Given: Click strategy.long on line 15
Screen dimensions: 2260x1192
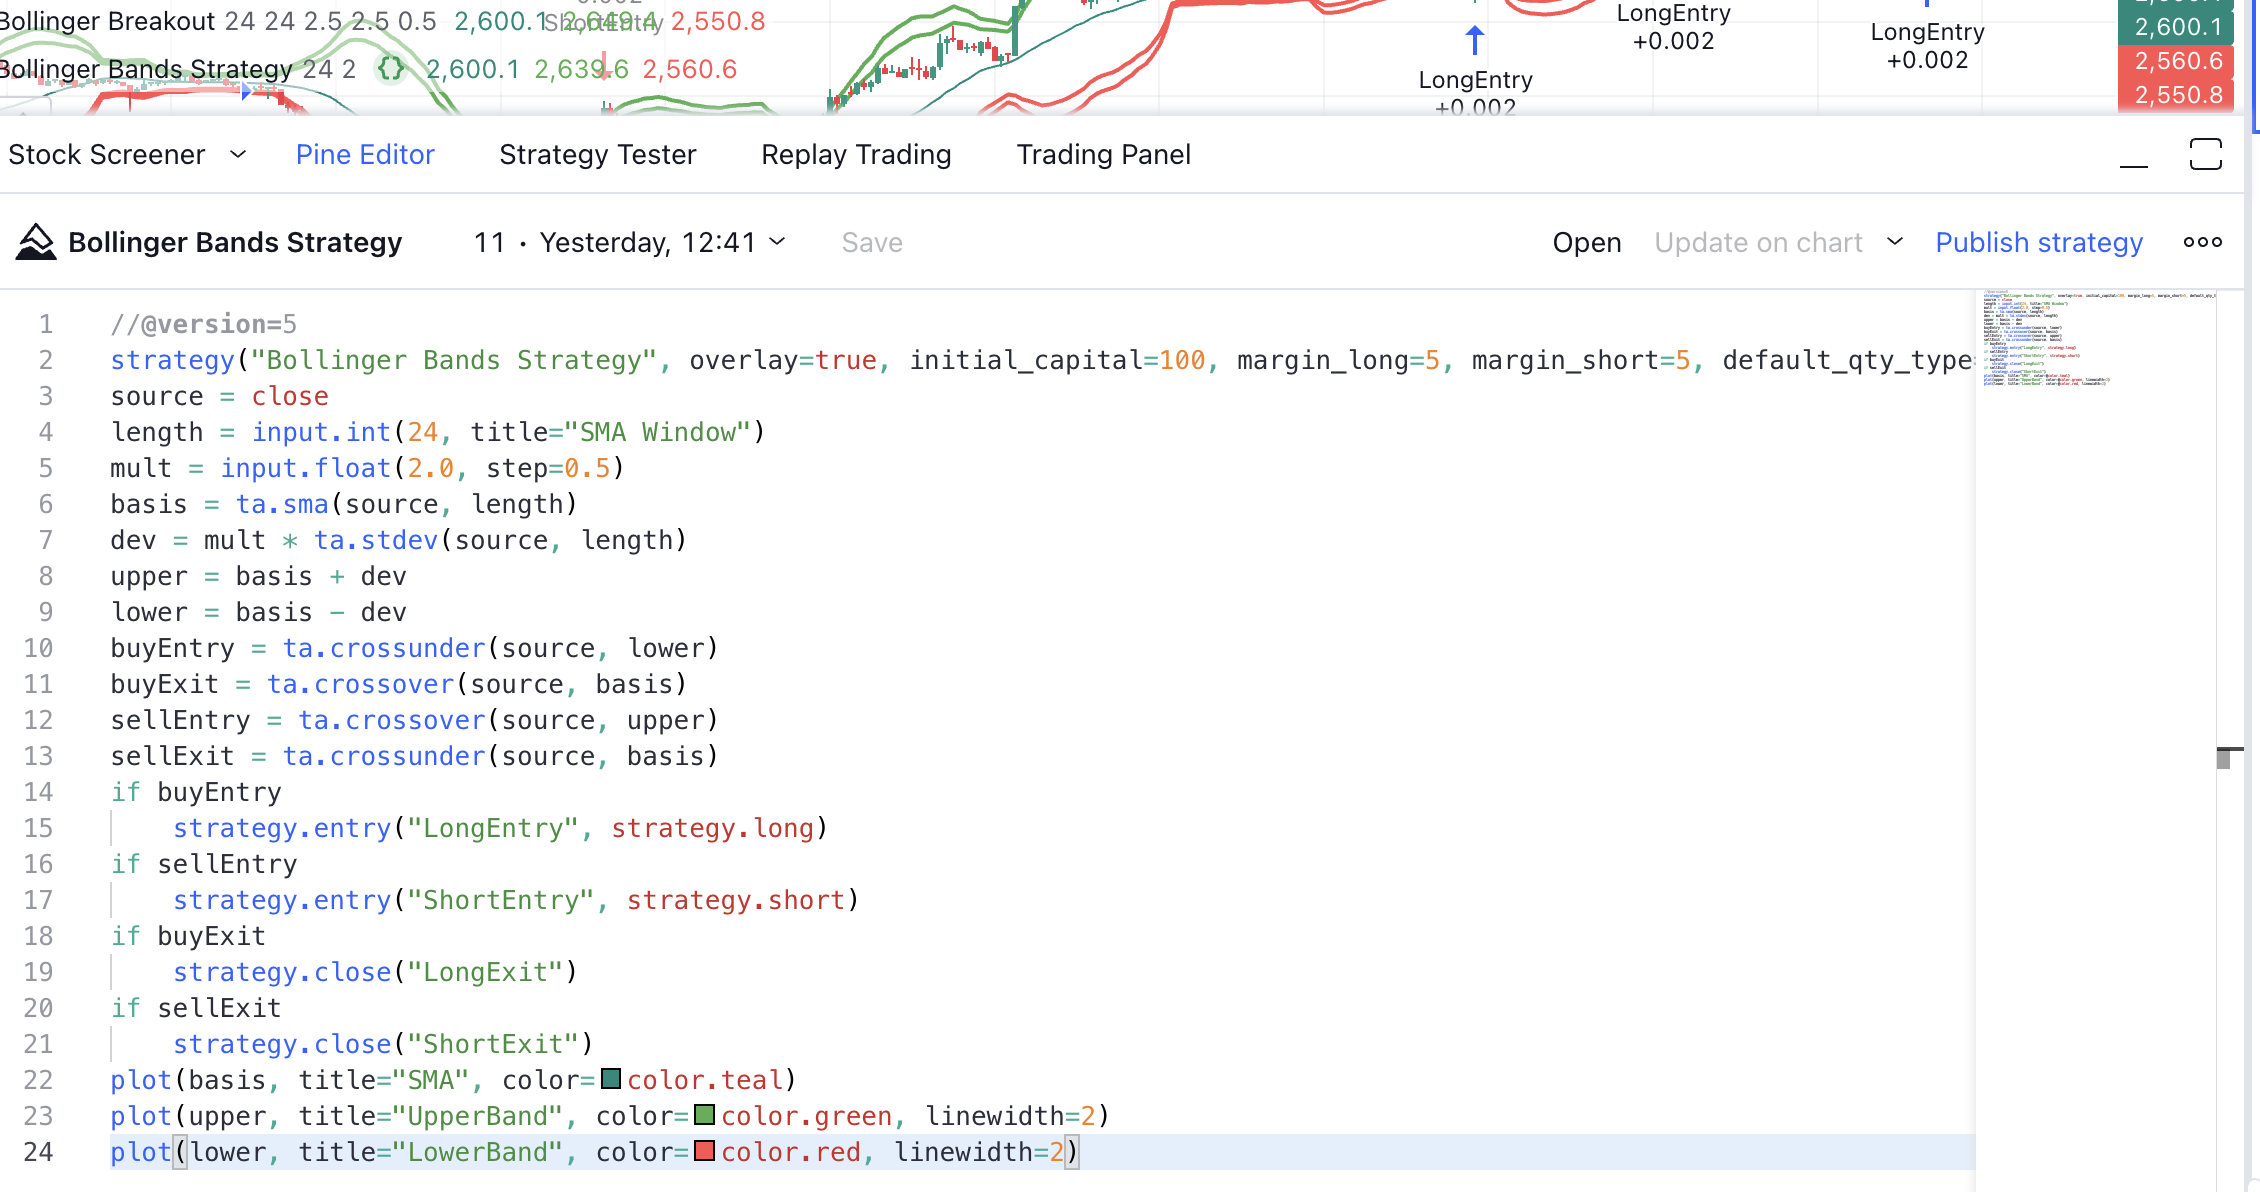Looking at the screenshot, I should [x=713, y=828].
